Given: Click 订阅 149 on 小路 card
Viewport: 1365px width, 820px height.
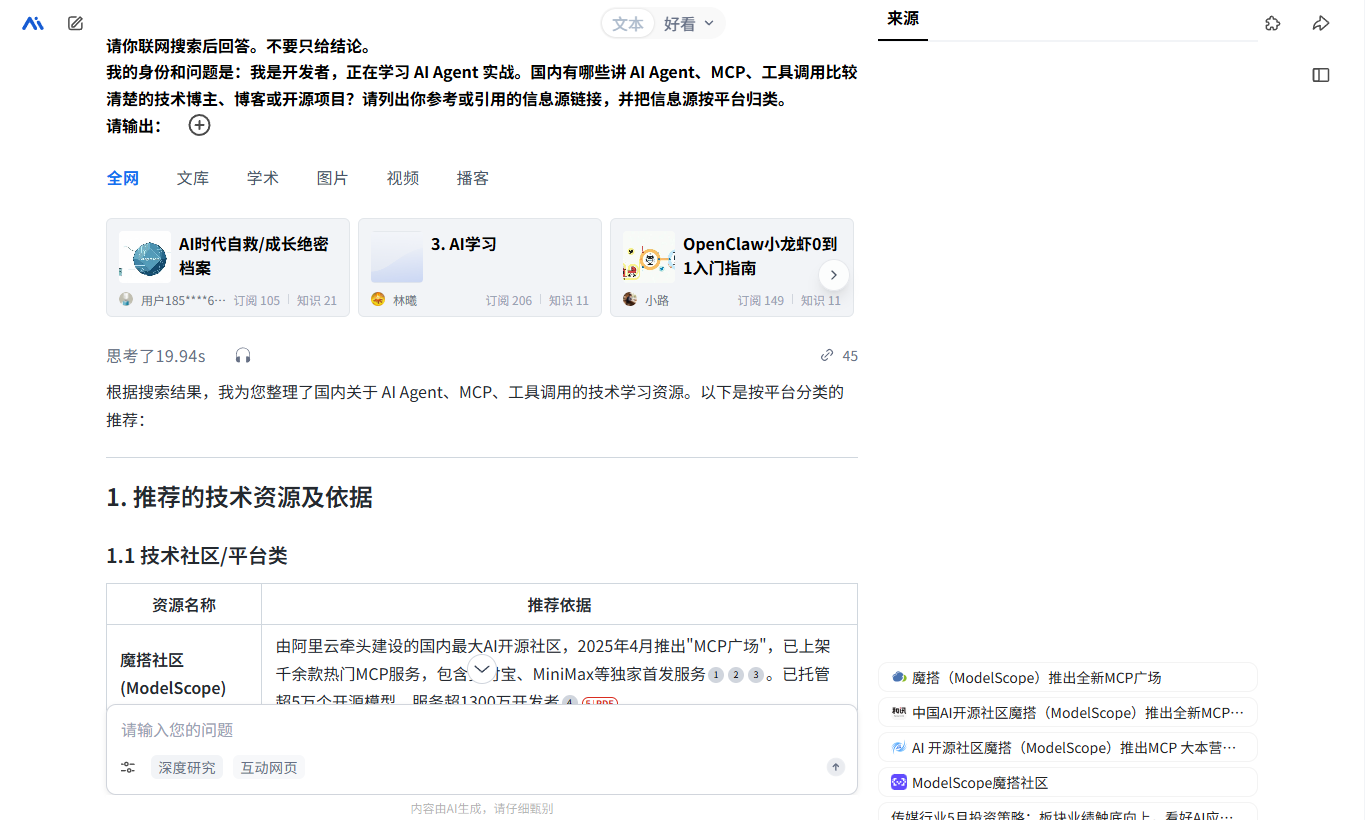Looking at the screenshot, I should point(761,300).
